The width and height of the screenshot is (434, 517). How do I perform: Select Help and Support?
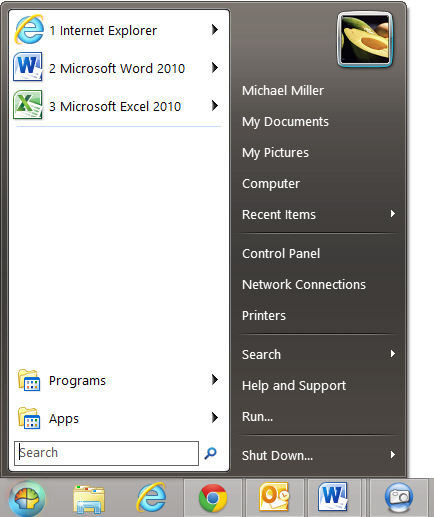click(294, 386)
